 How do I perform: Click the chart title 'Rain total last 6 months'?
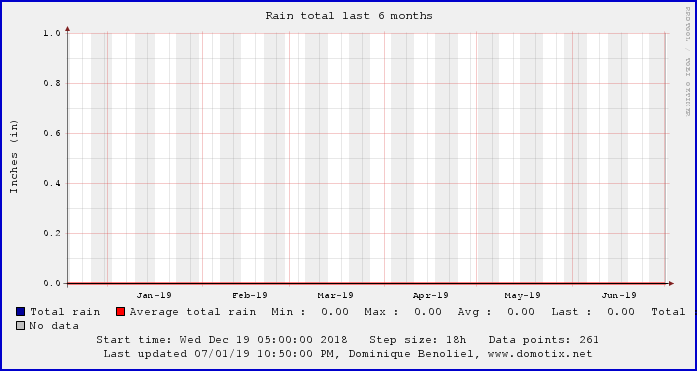pyautogui.click(x=349, y=16)
